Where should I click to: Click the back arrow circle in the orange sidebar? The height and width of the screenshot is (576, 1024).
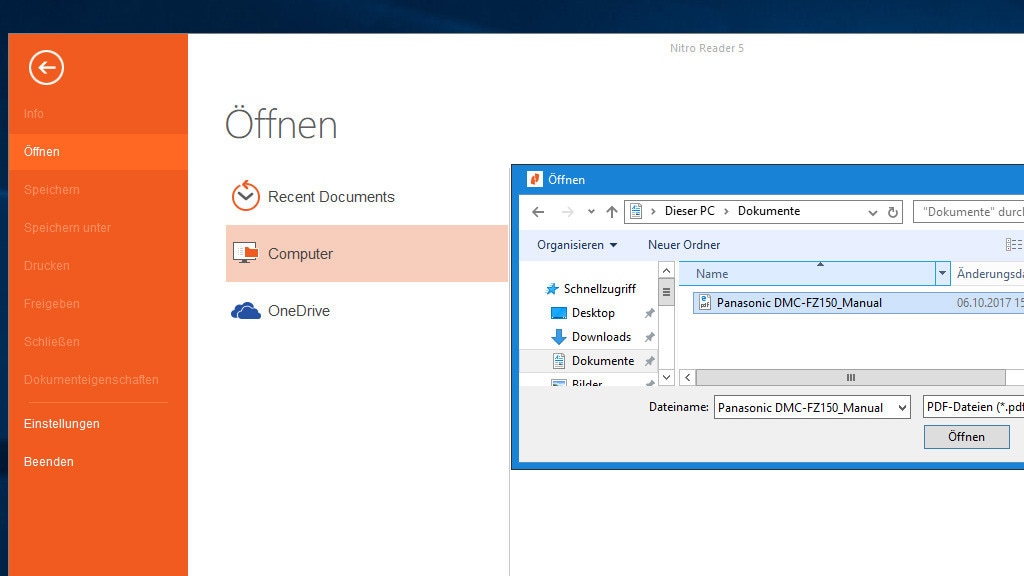46,67
